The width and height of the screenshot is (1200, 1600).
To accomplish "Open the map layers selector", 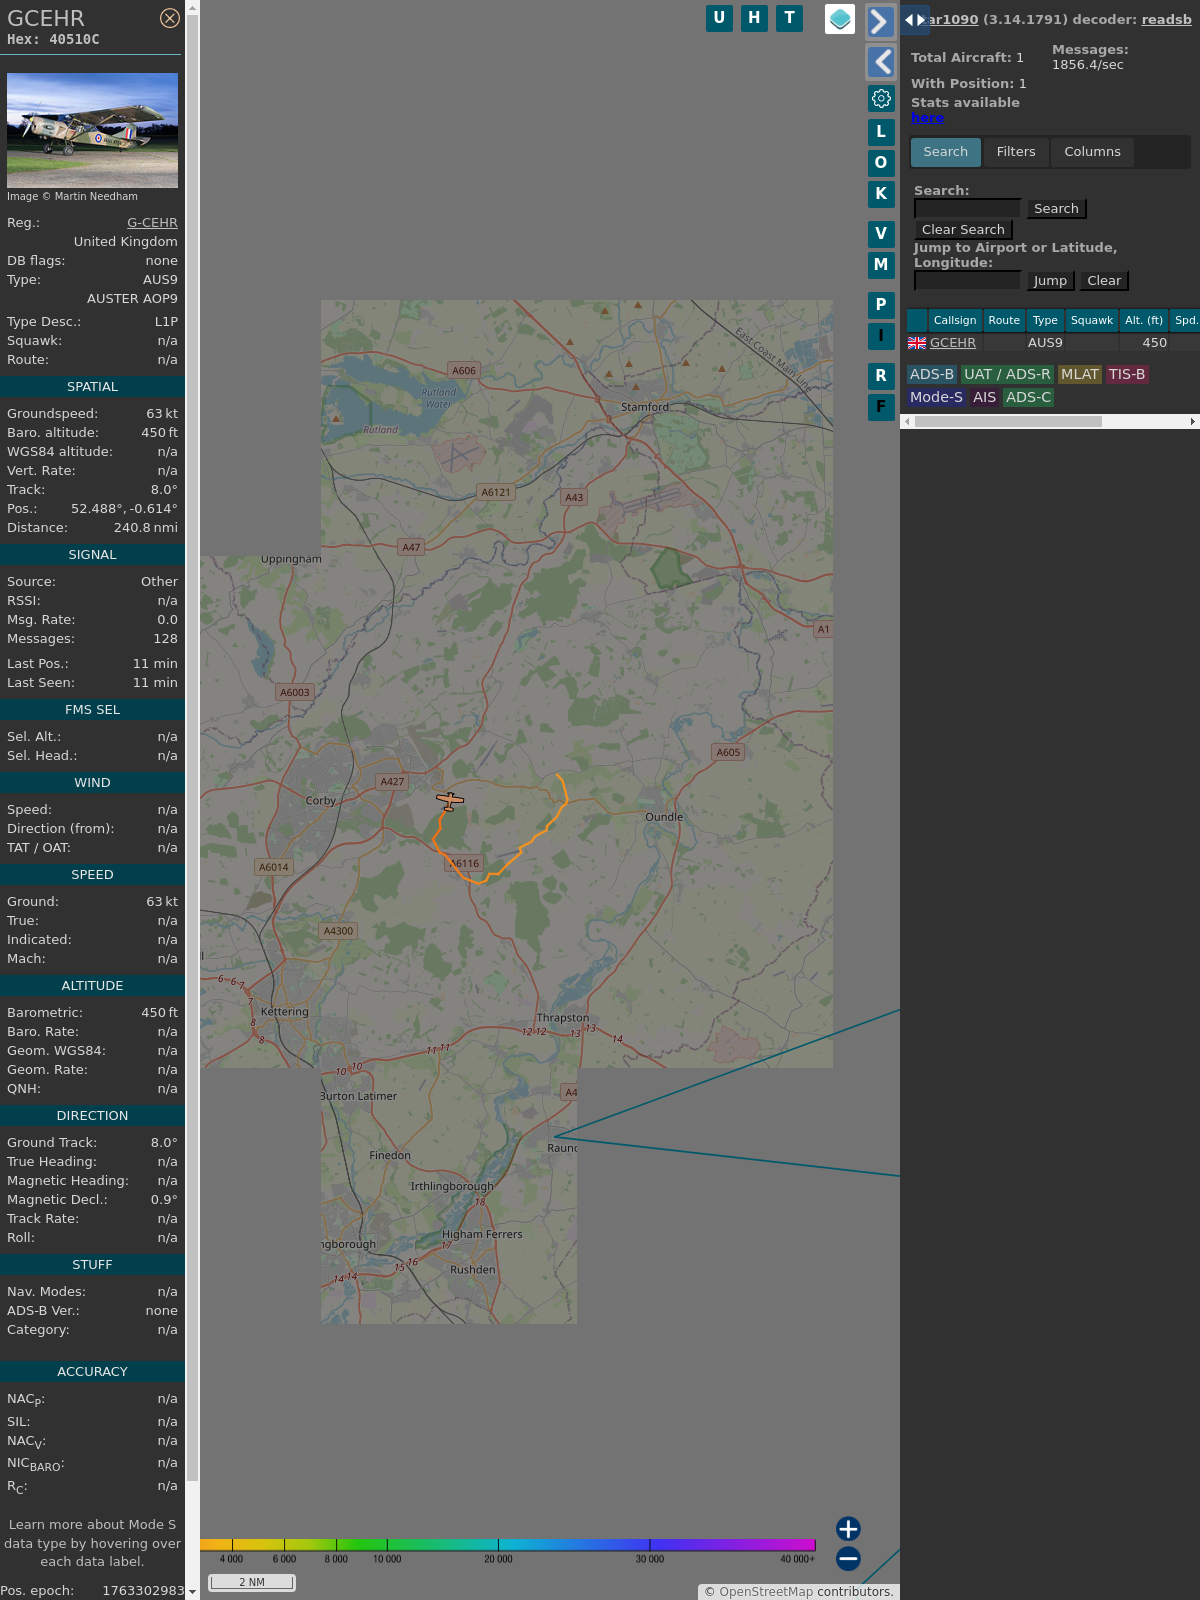I will click(x=840, y=19).
